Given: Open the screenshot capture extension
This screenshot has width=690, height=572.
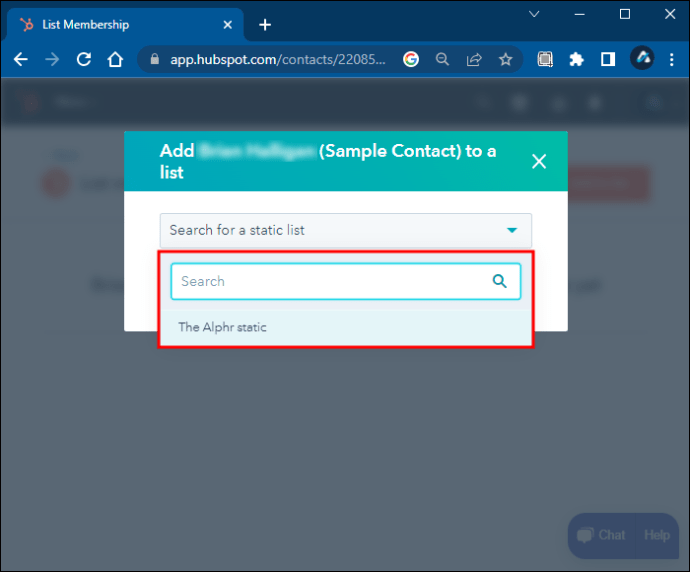Looking at the screenshot, I should pos(545,59).
